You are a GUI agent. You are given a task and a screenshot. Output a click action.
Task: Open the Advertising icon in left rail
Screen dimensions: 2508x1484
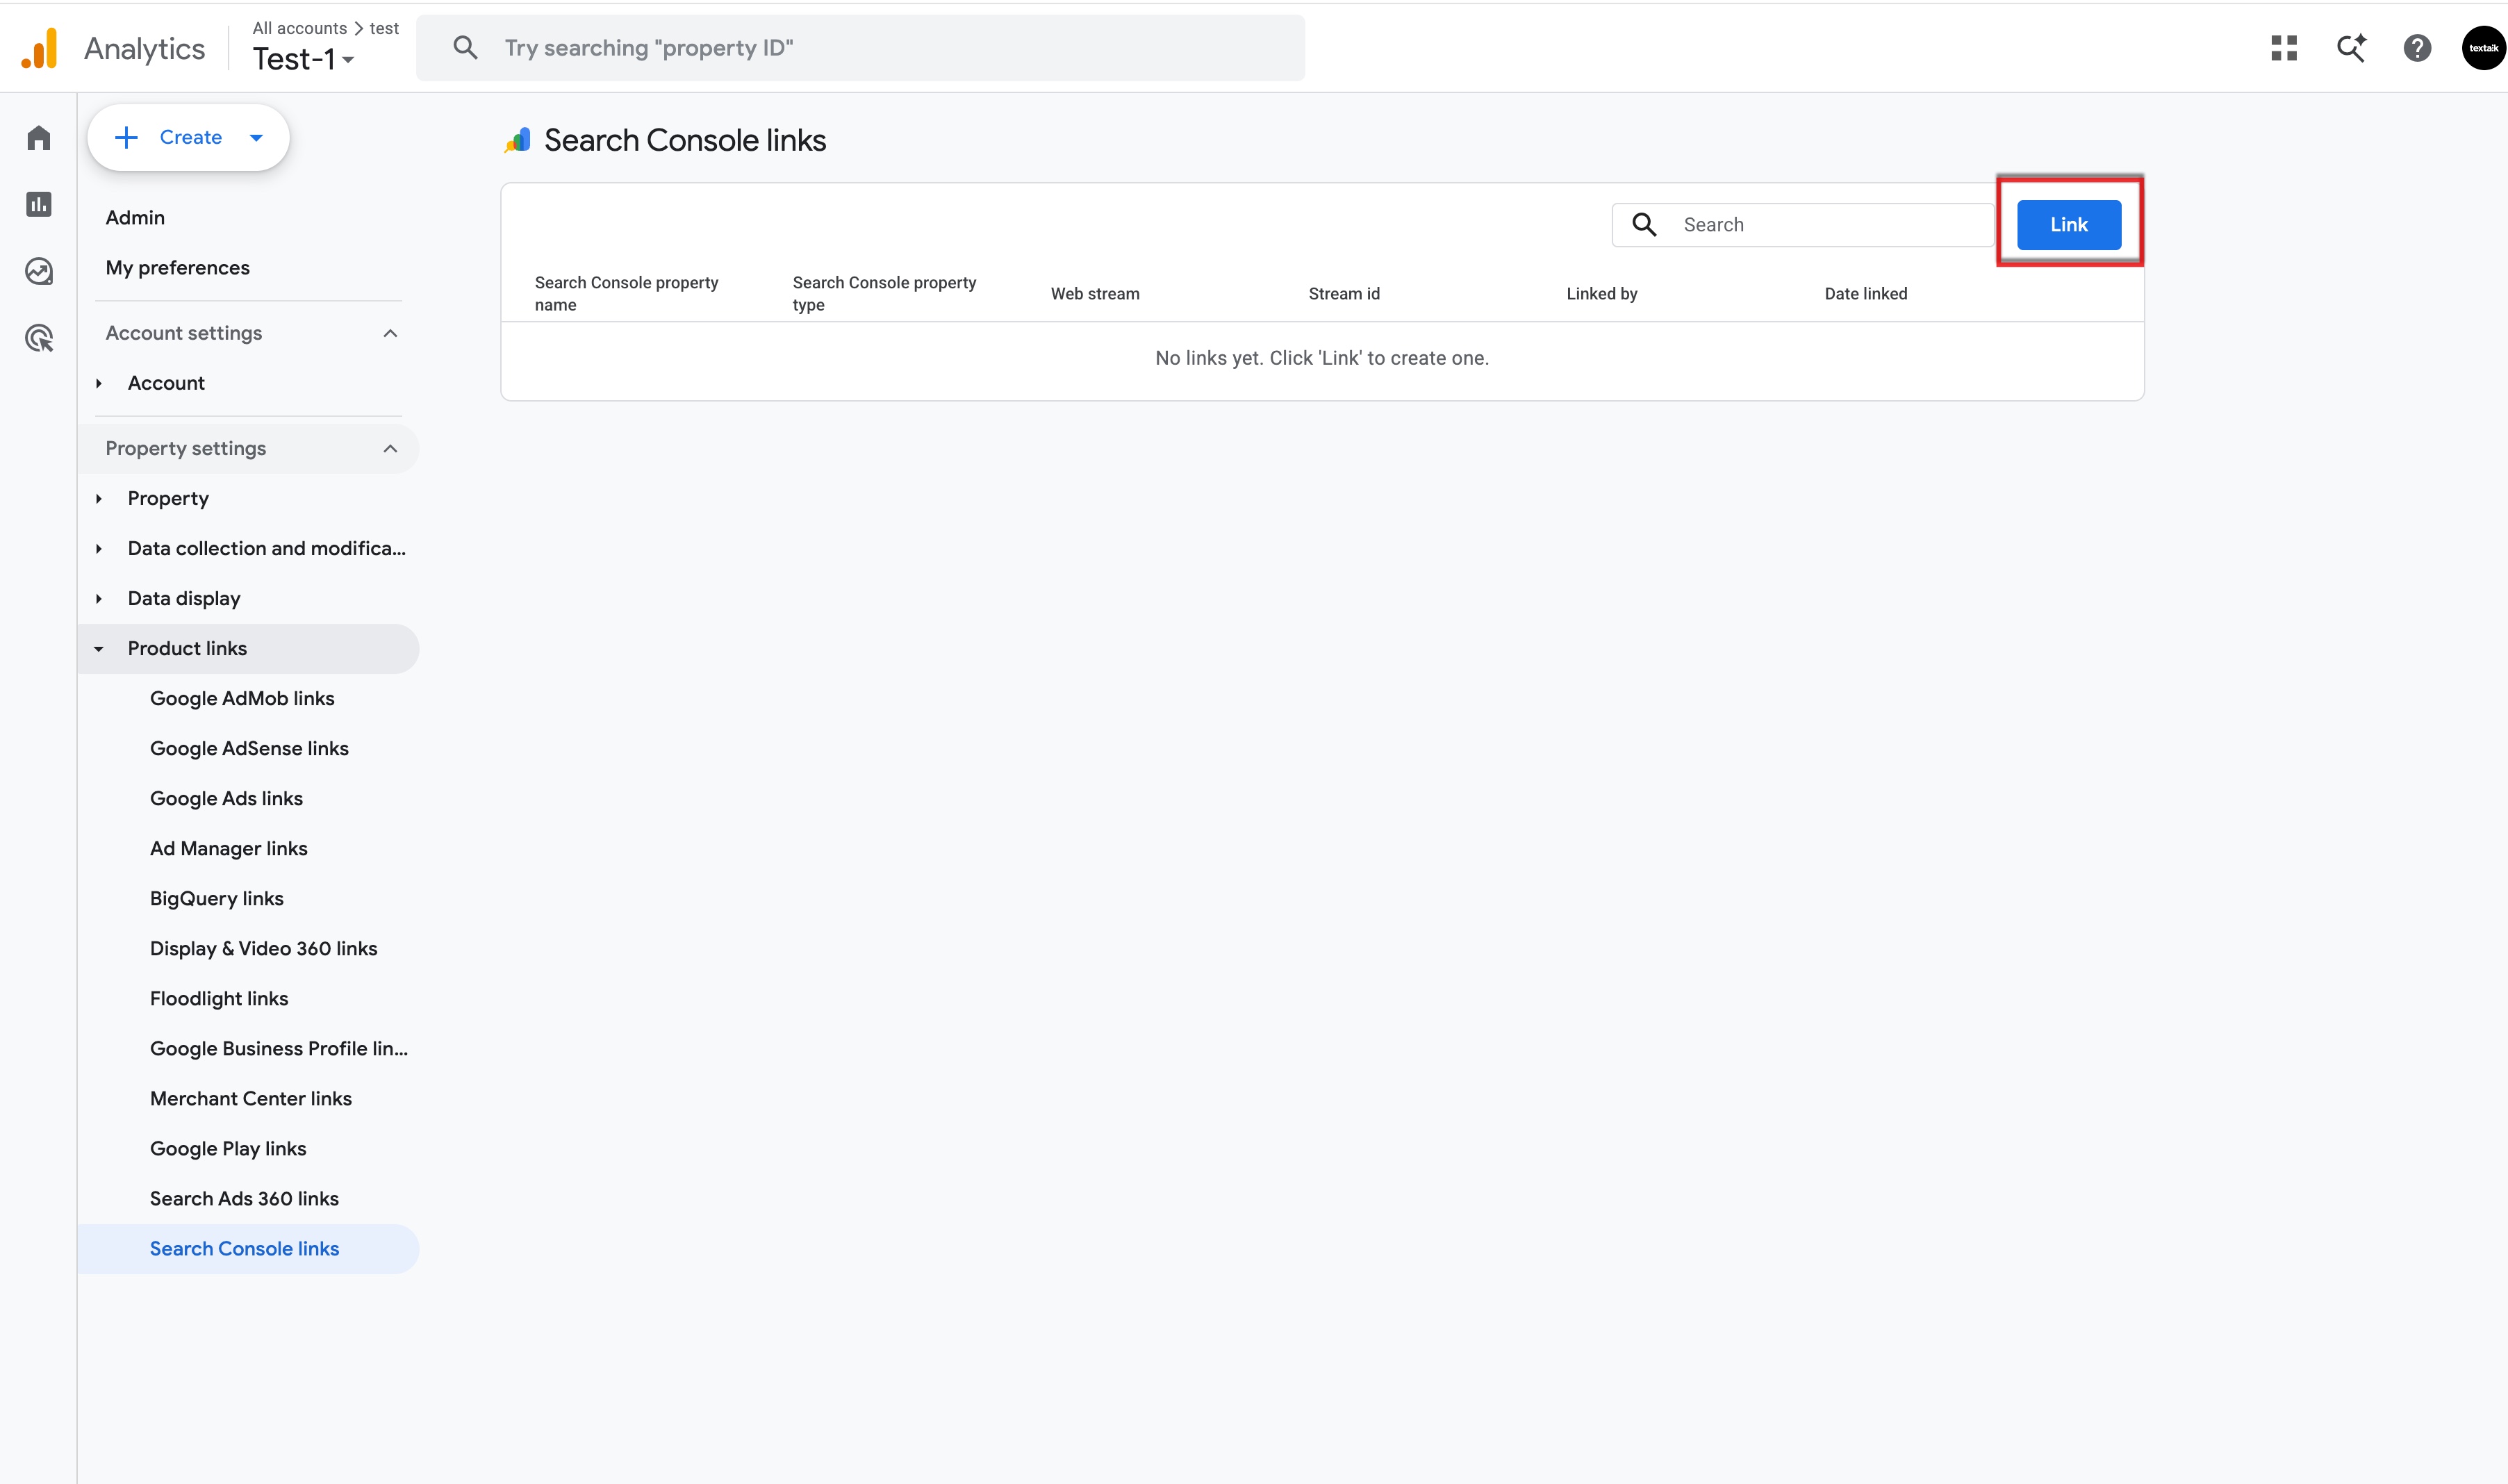(x=39, y=338)
